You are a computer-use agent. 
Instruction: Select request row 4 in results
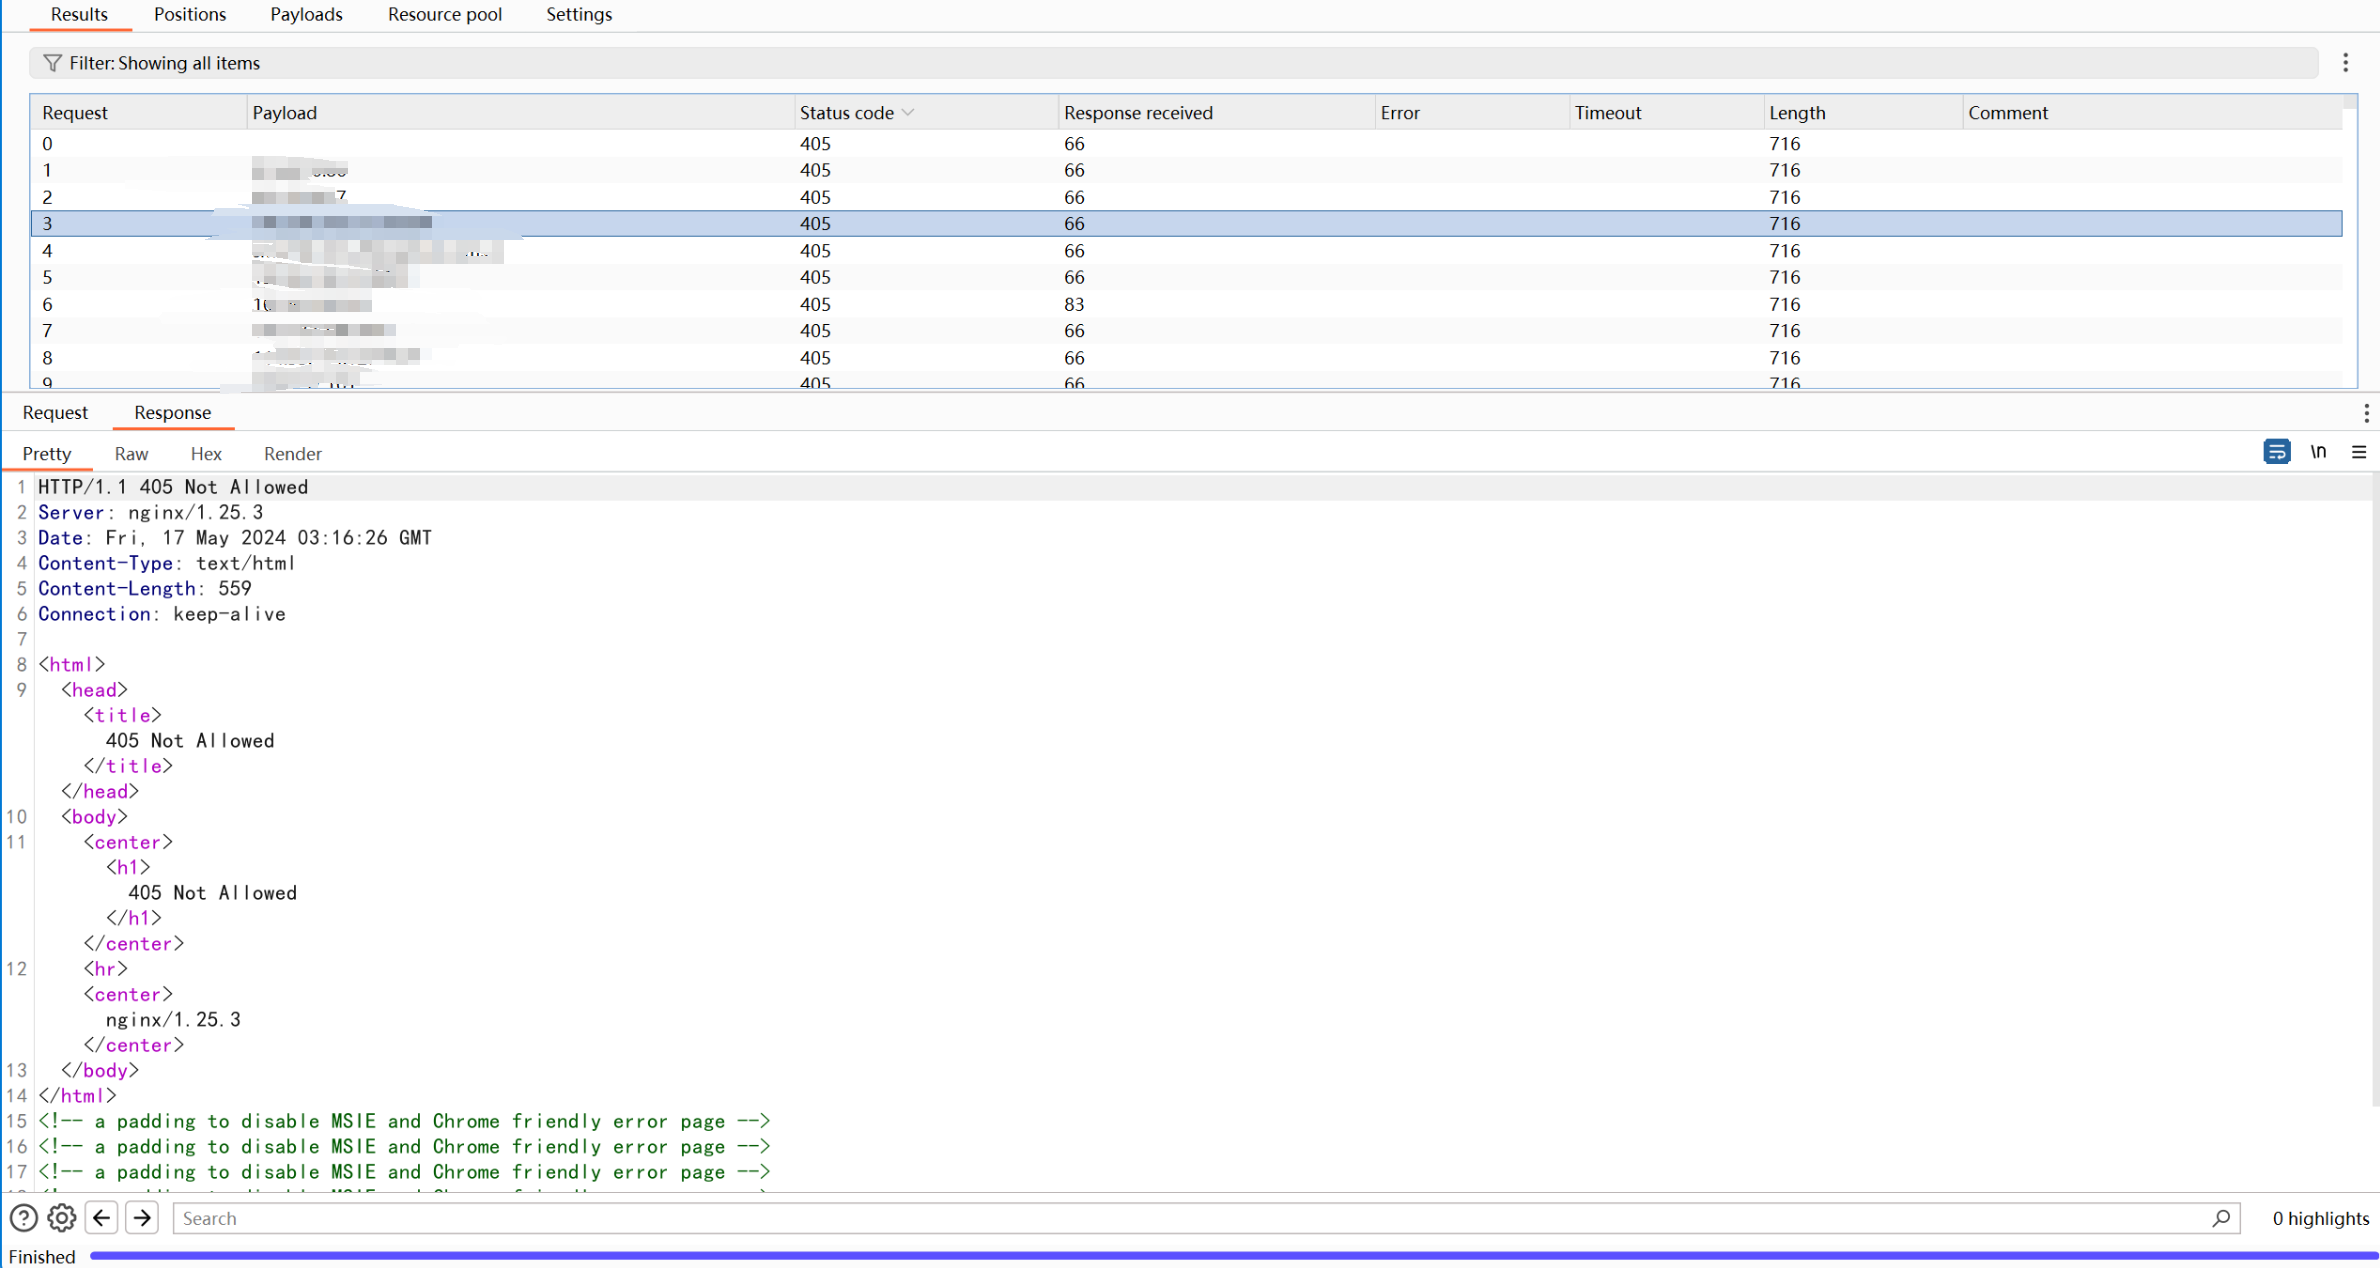pos(1187,250)
